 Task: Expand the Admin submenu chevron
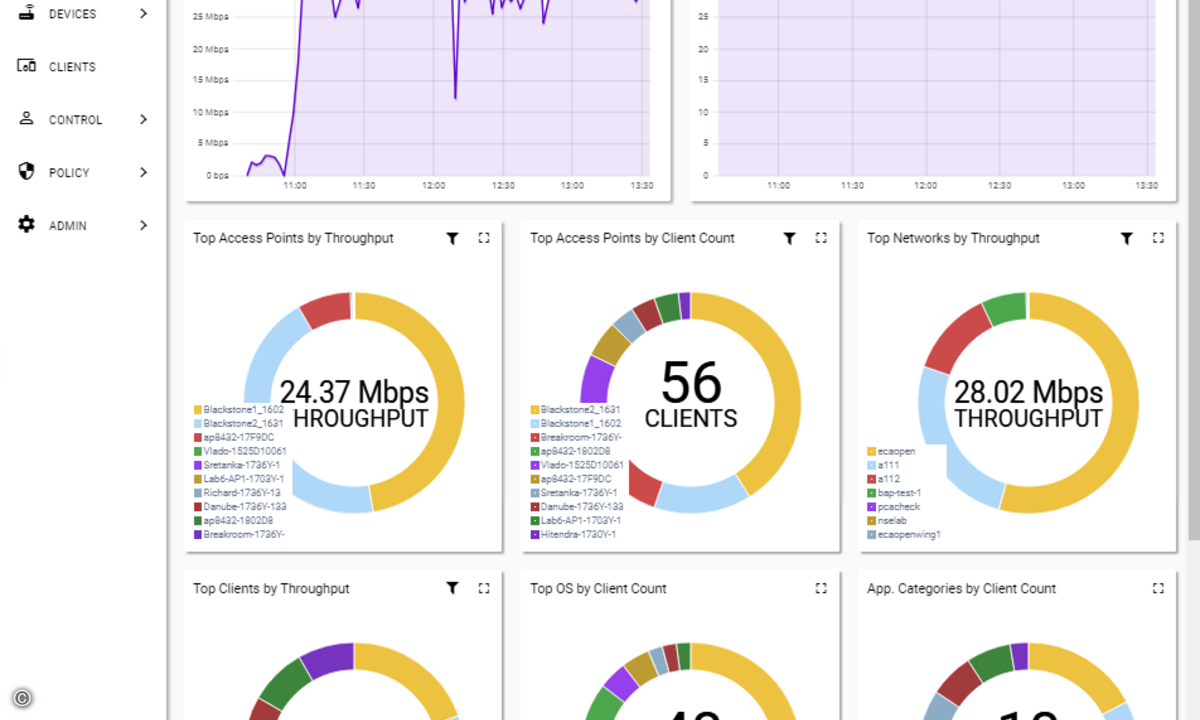tap(143, 226)
